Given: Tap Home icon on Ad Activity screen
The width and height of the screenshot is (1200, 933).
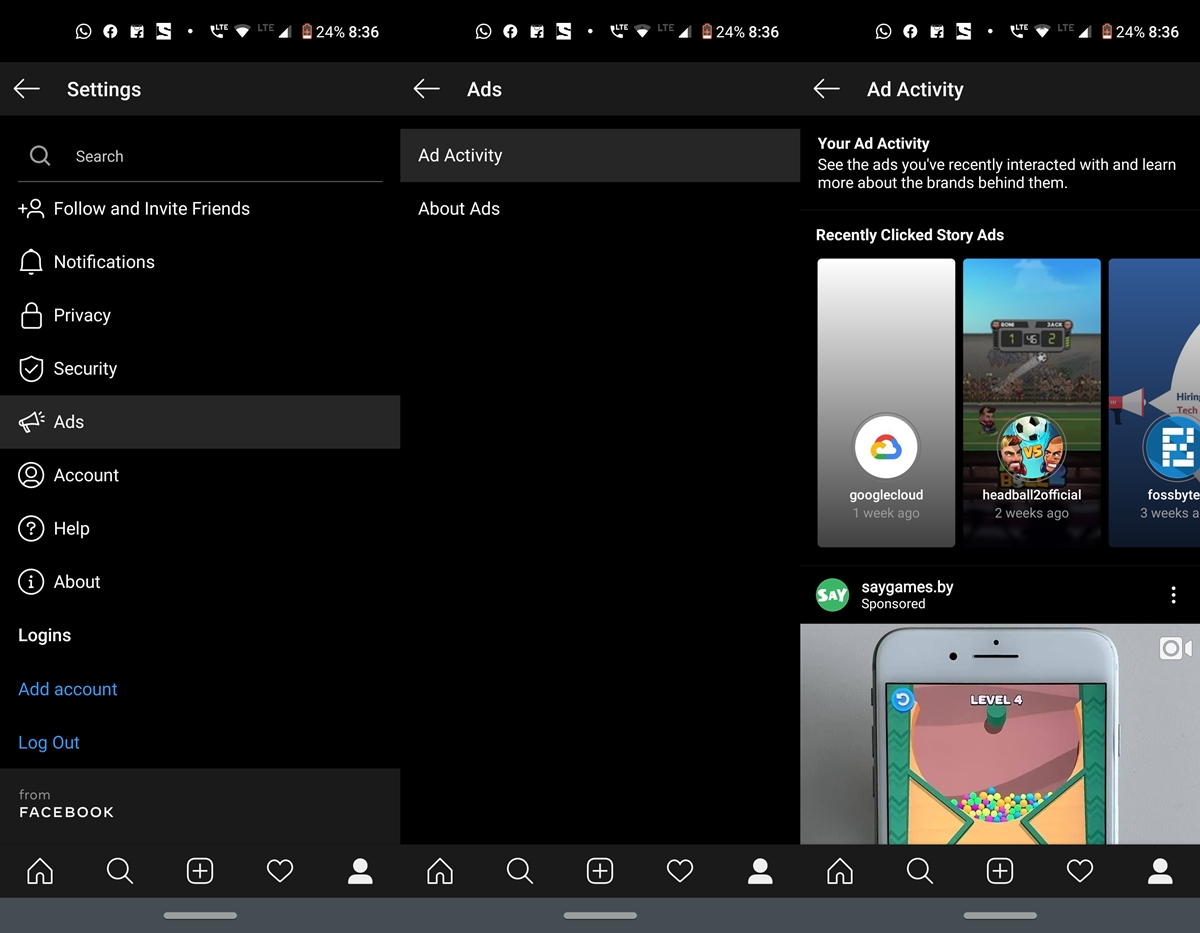Looking at the screenshot, I should point(840,871).
